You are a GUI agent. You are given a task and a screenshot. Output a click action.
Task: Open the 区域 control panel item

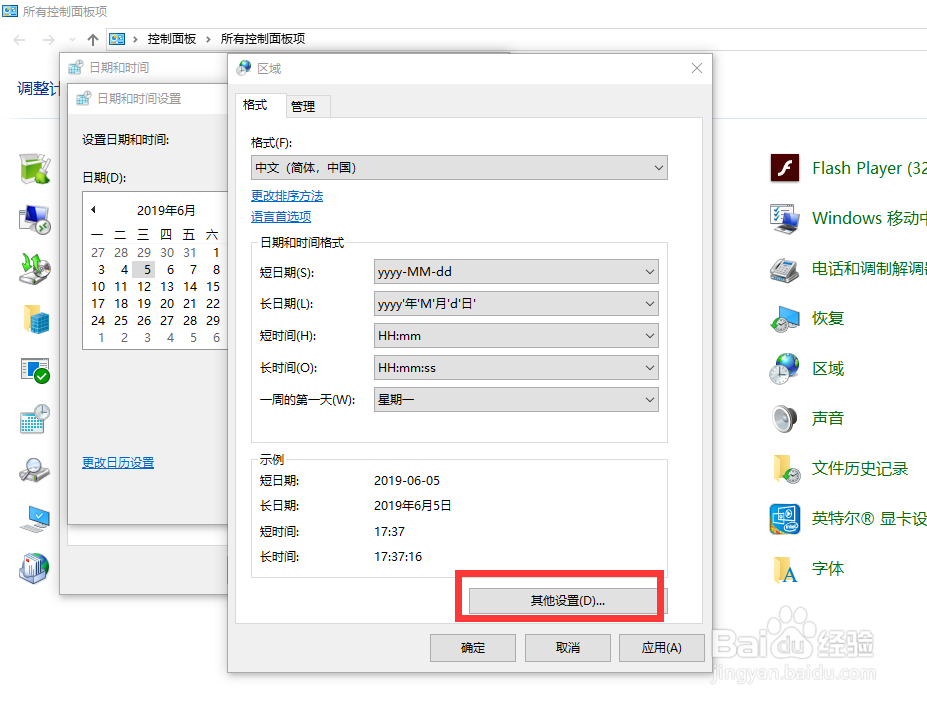[x=828, y=368]
